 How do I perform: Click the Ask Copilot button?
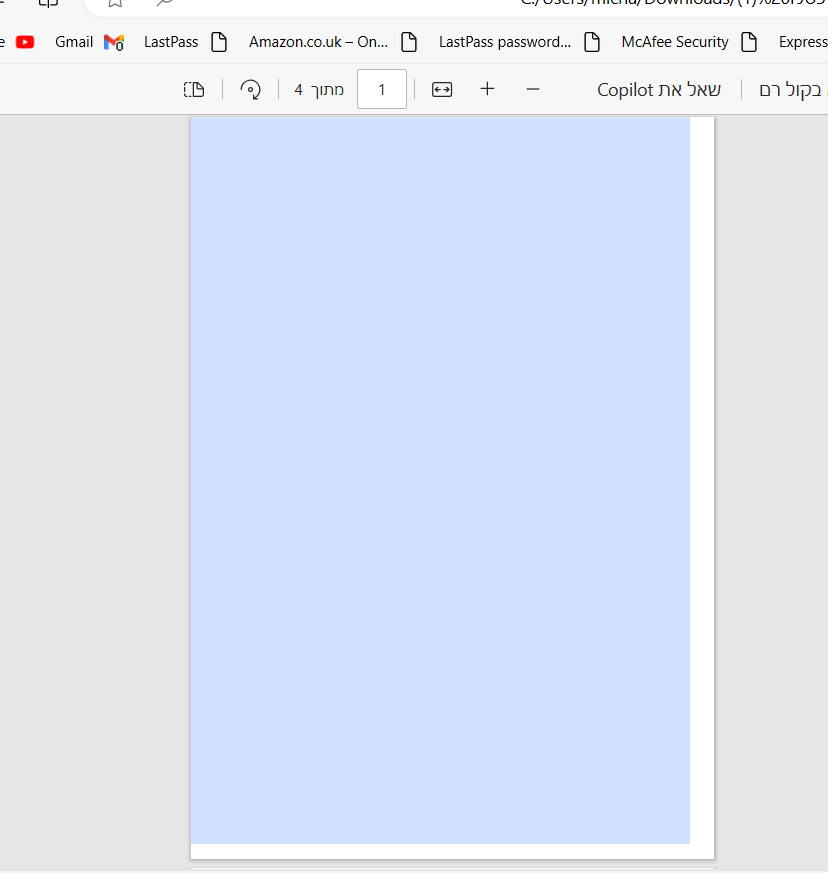coord(659,90)
